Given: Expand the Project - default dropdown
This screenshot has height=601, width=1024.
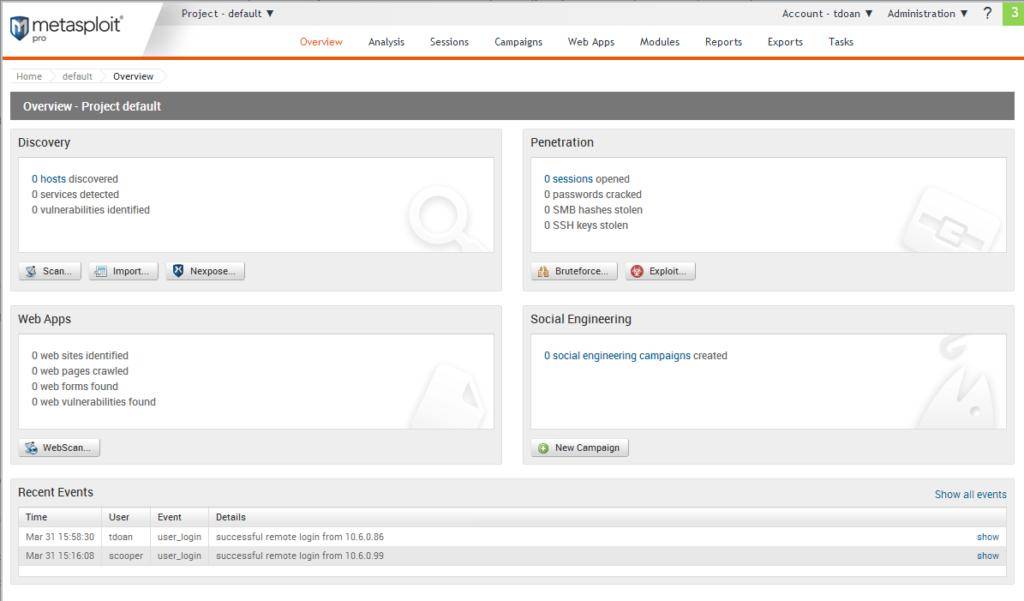Looking at the screenshot, I should 227,14.
